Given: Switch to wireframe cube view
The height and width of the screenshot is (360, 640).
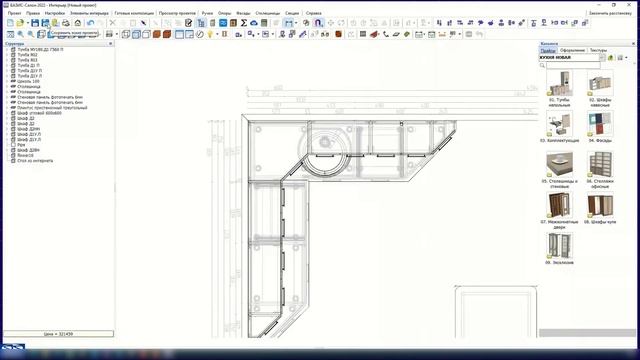Looking at the screenshot, I should click(126, 35).
